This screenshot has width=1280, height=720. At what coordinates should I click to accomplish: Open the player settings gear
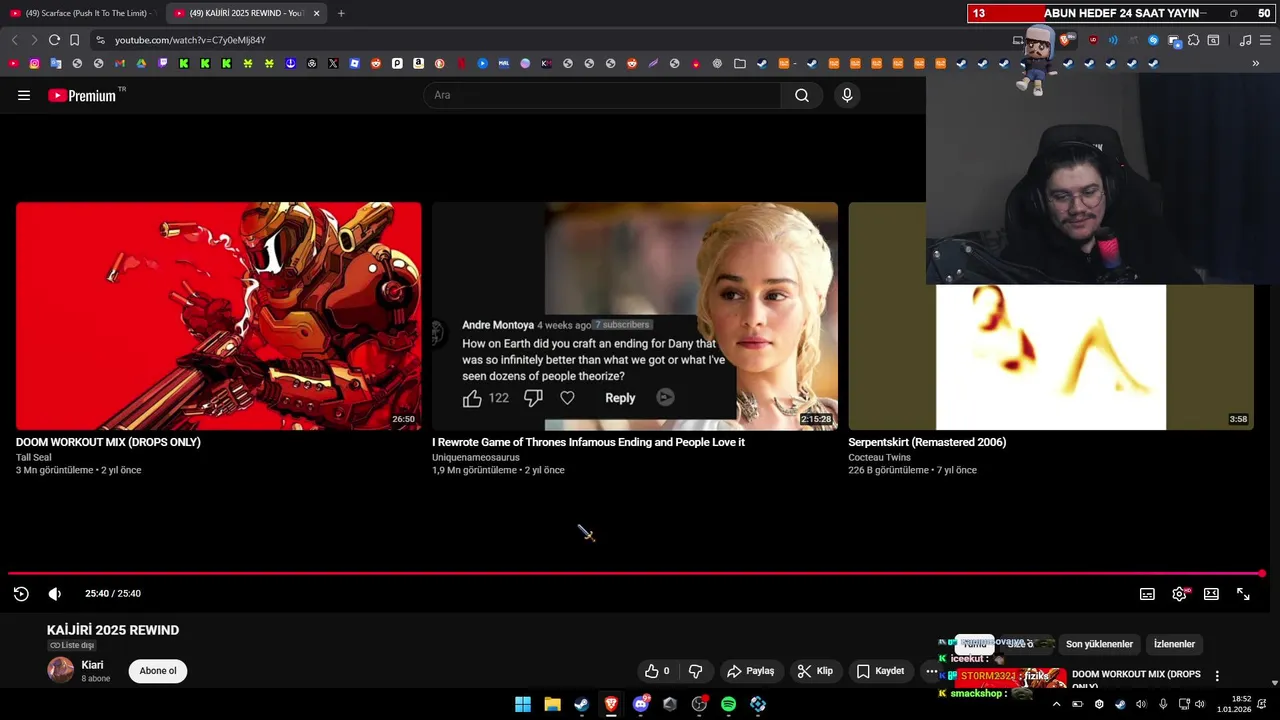click(x=1179, y=594)
